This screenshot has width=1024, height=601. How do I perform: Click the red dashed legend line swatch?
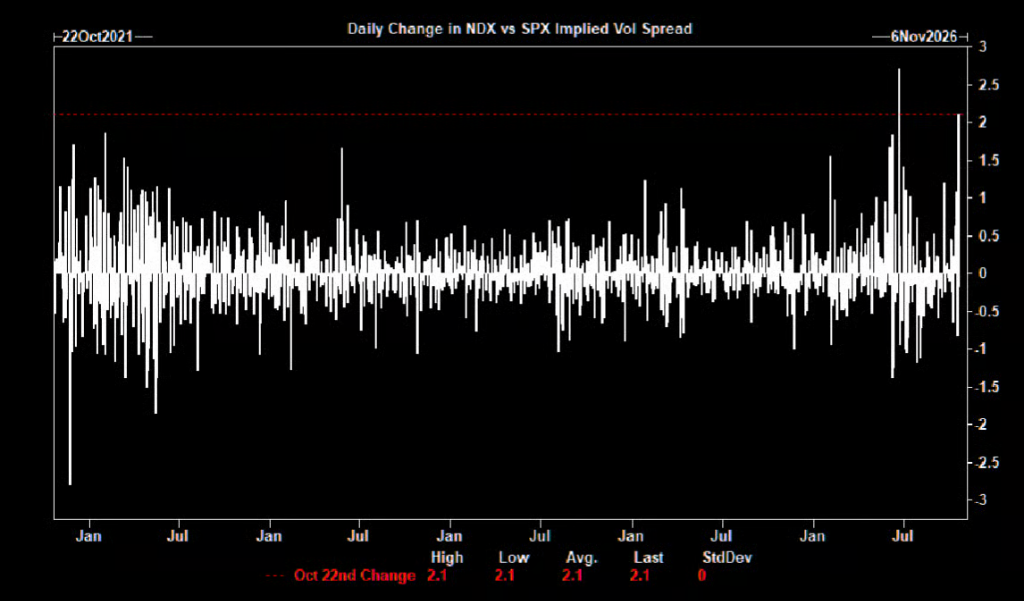point(276,576)
